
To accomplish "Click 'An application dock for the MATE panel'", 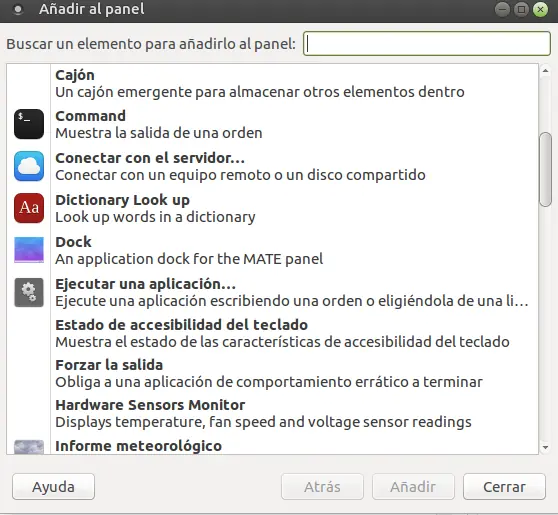I will coord(189,259).
